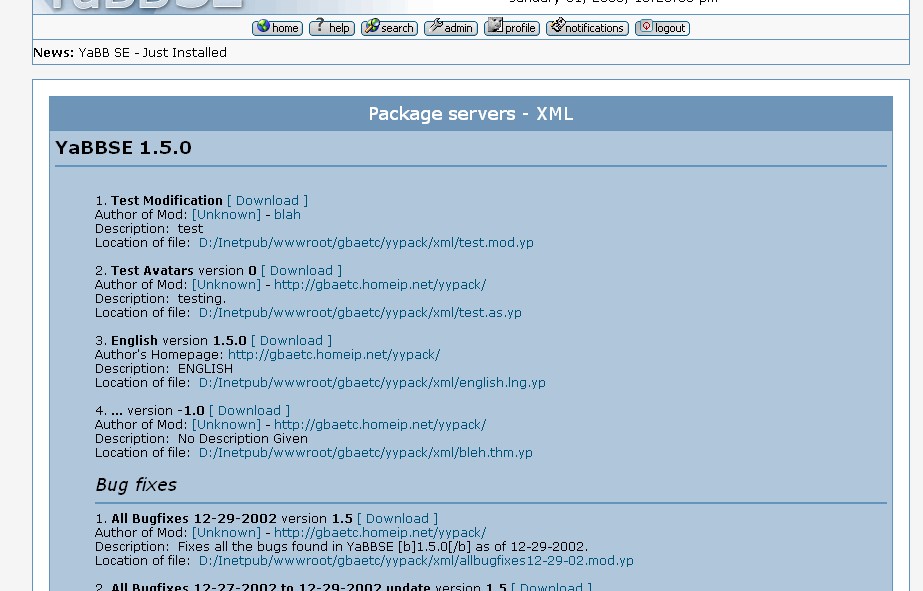Visit the English package author's homepage URL

[x=334, y=355]
